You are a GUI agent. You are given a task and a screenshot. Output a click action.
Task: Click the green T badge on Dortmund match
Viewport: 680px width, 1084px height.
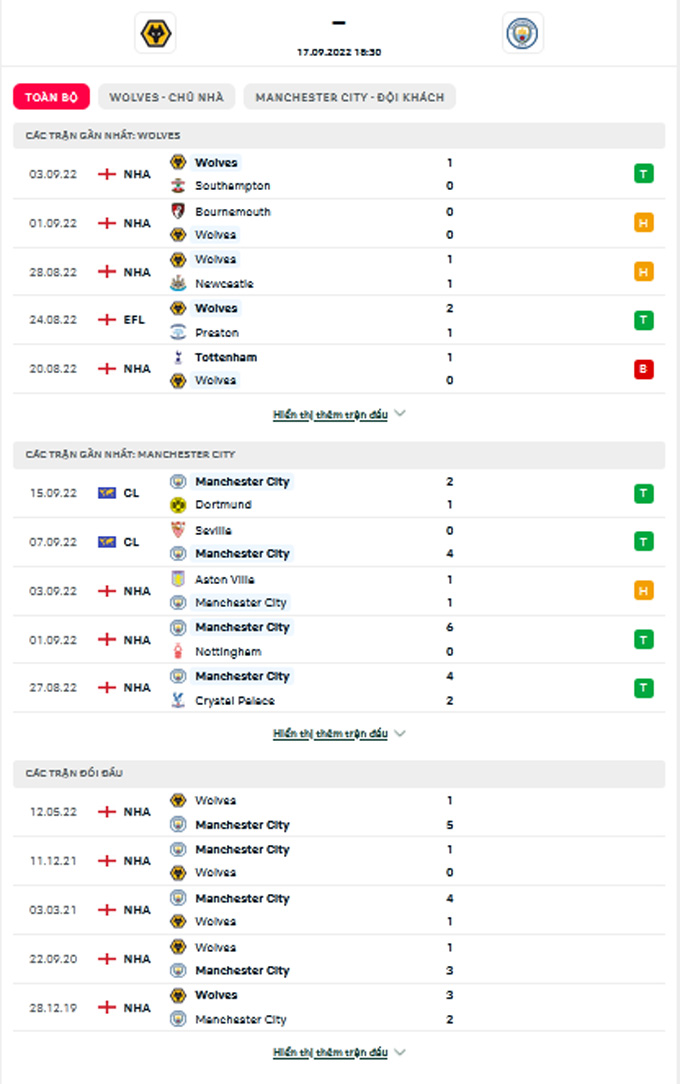643,493
